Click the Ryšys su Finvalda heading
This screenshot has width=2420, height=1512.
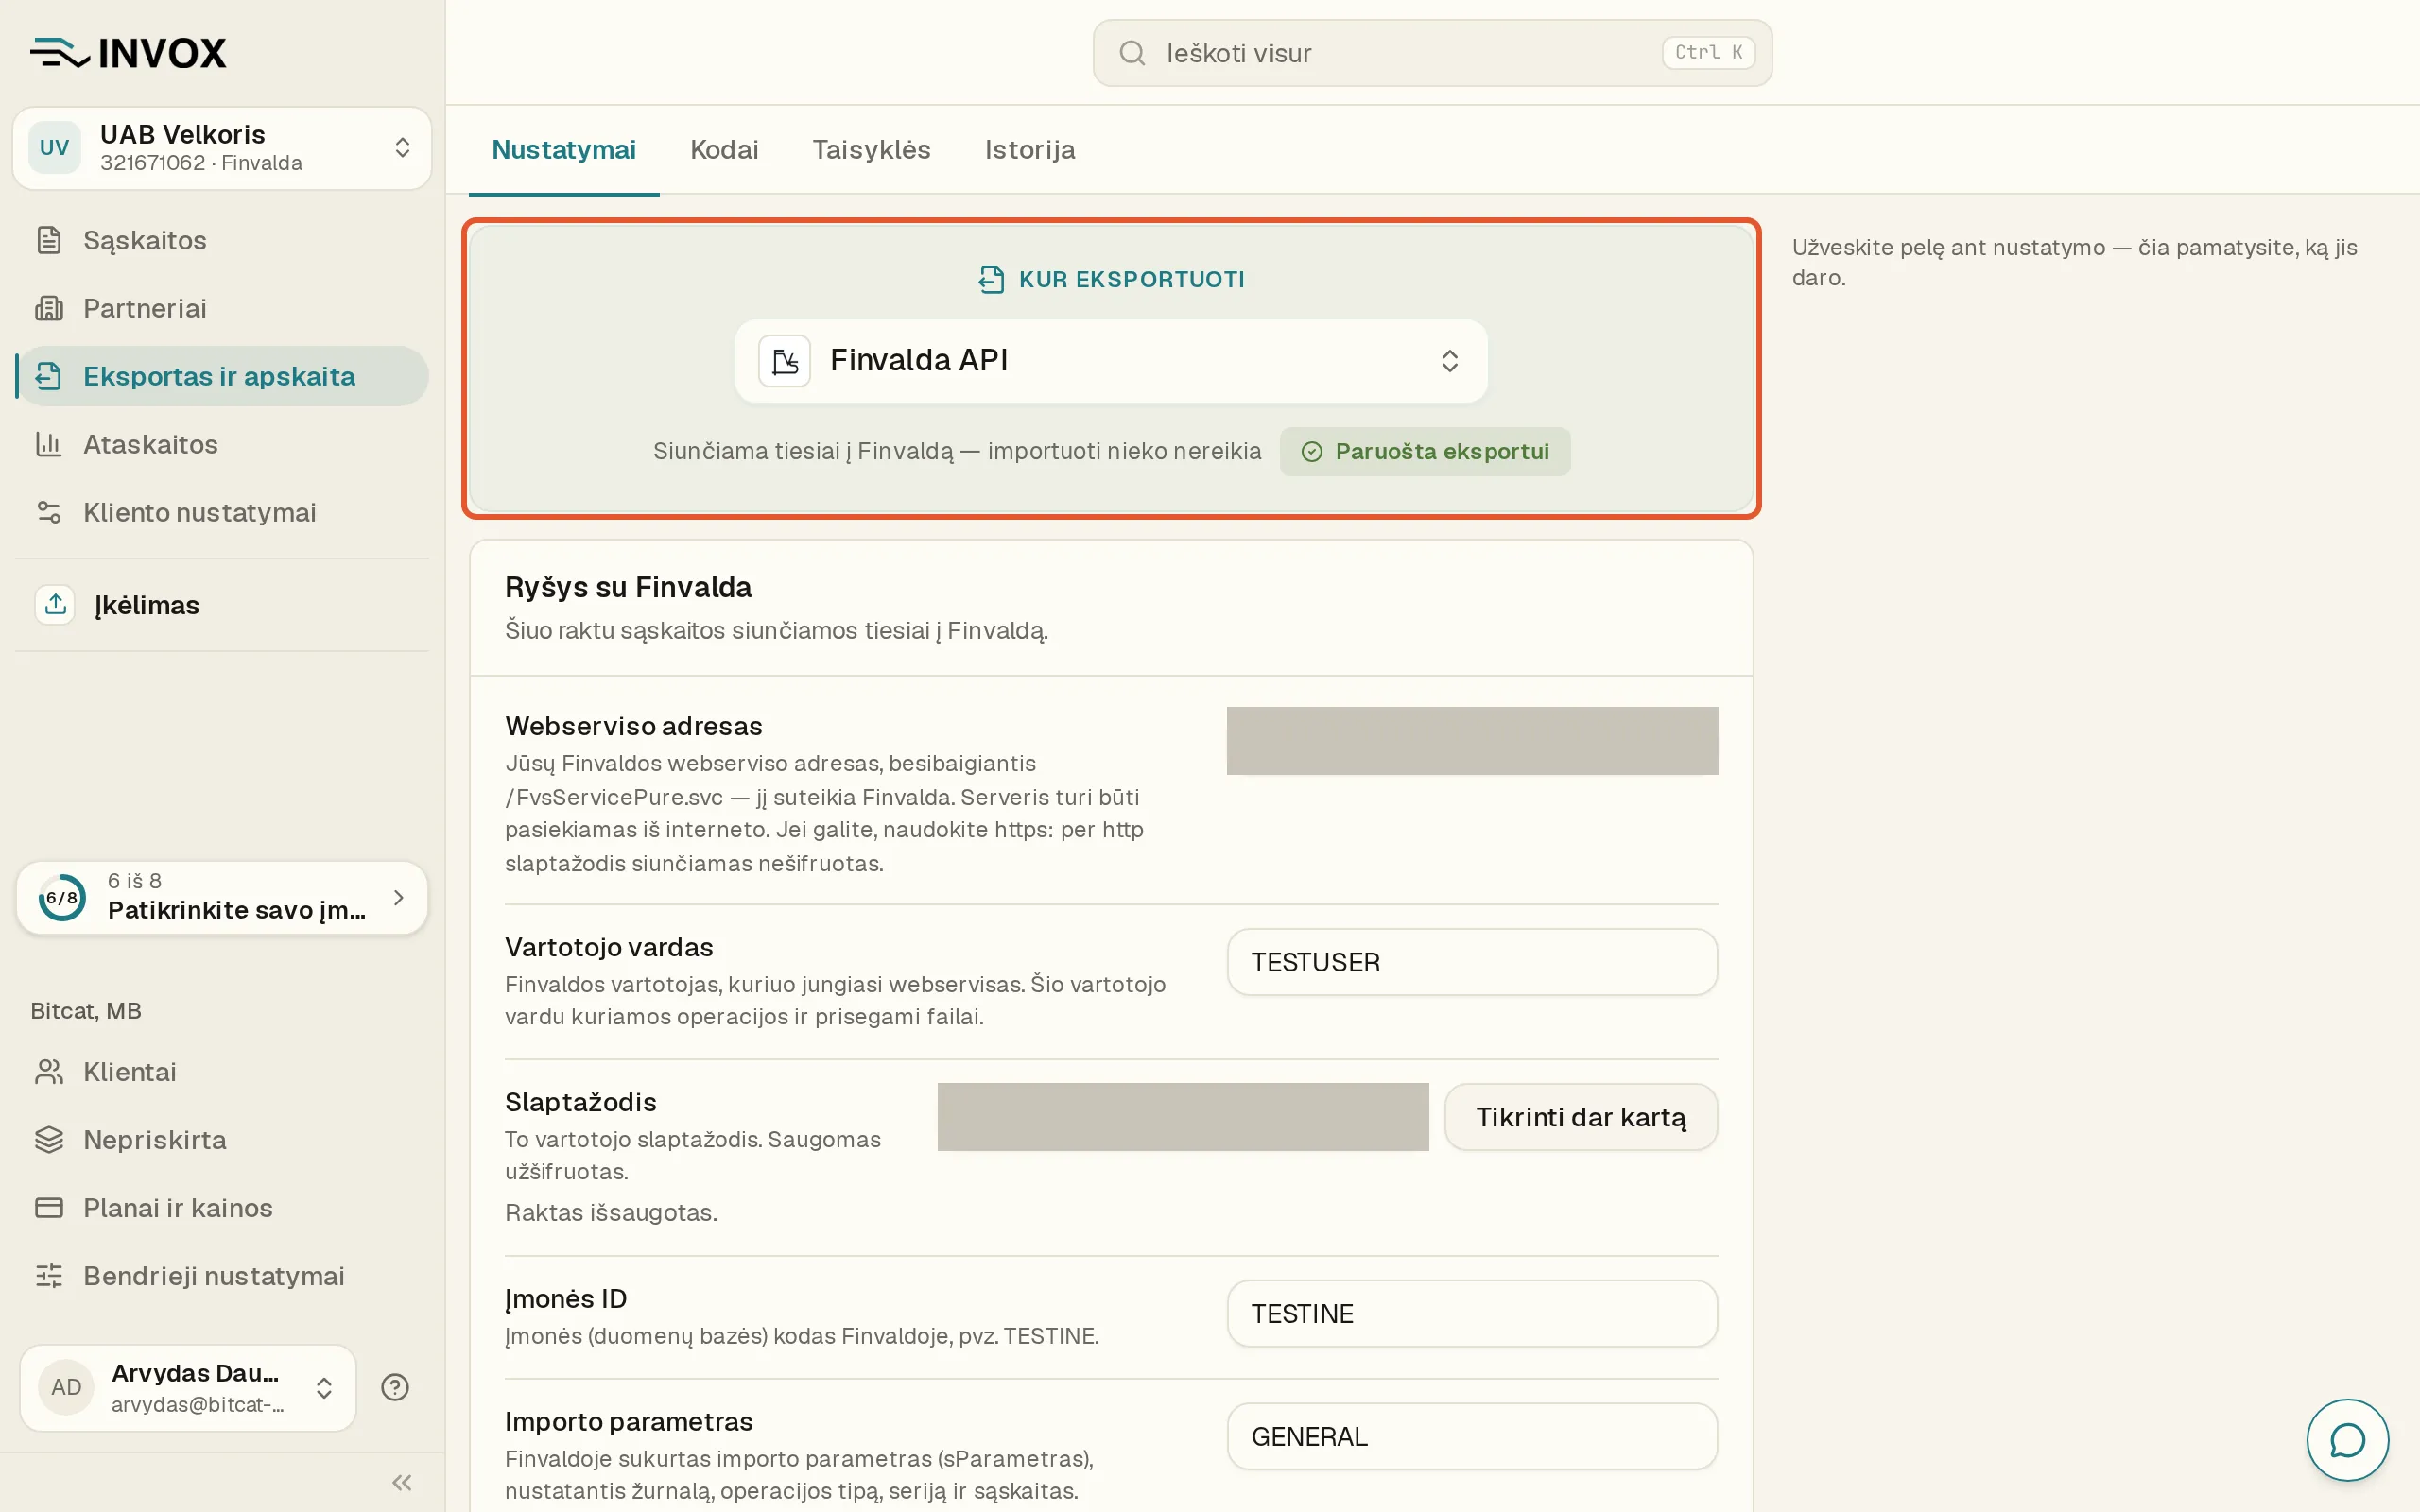[628, 587]
